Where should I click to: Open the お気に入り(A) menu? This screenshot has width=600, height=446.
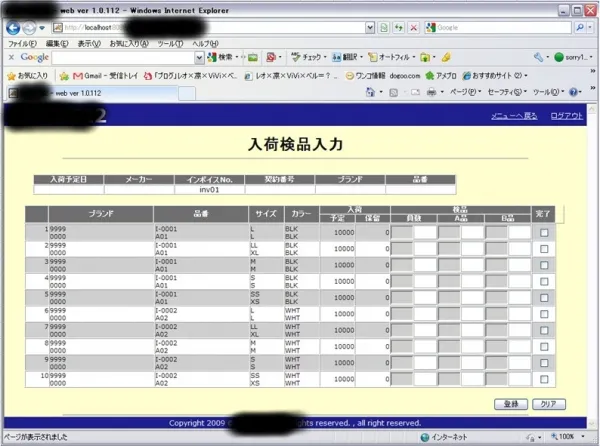coord(129,44)
